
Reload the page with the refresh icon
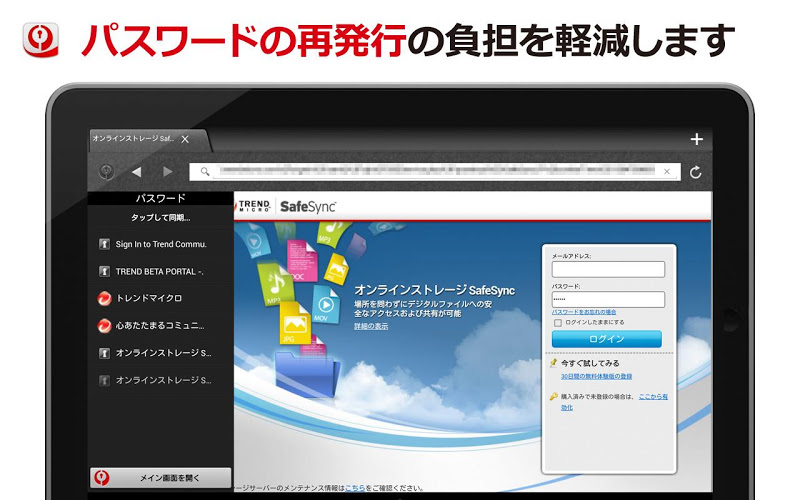click(695, 172)
